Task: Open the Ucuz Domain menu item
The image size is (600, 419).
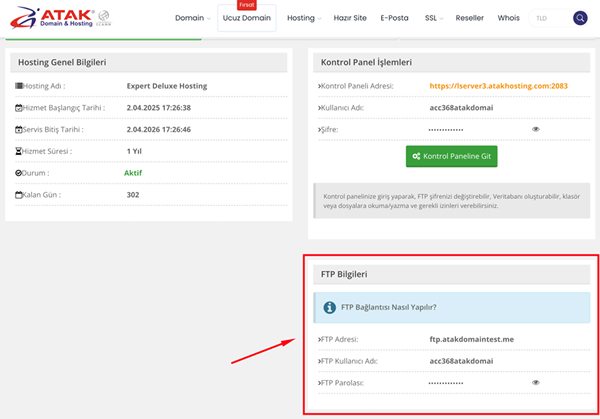Action: click(x=247, y=18)
